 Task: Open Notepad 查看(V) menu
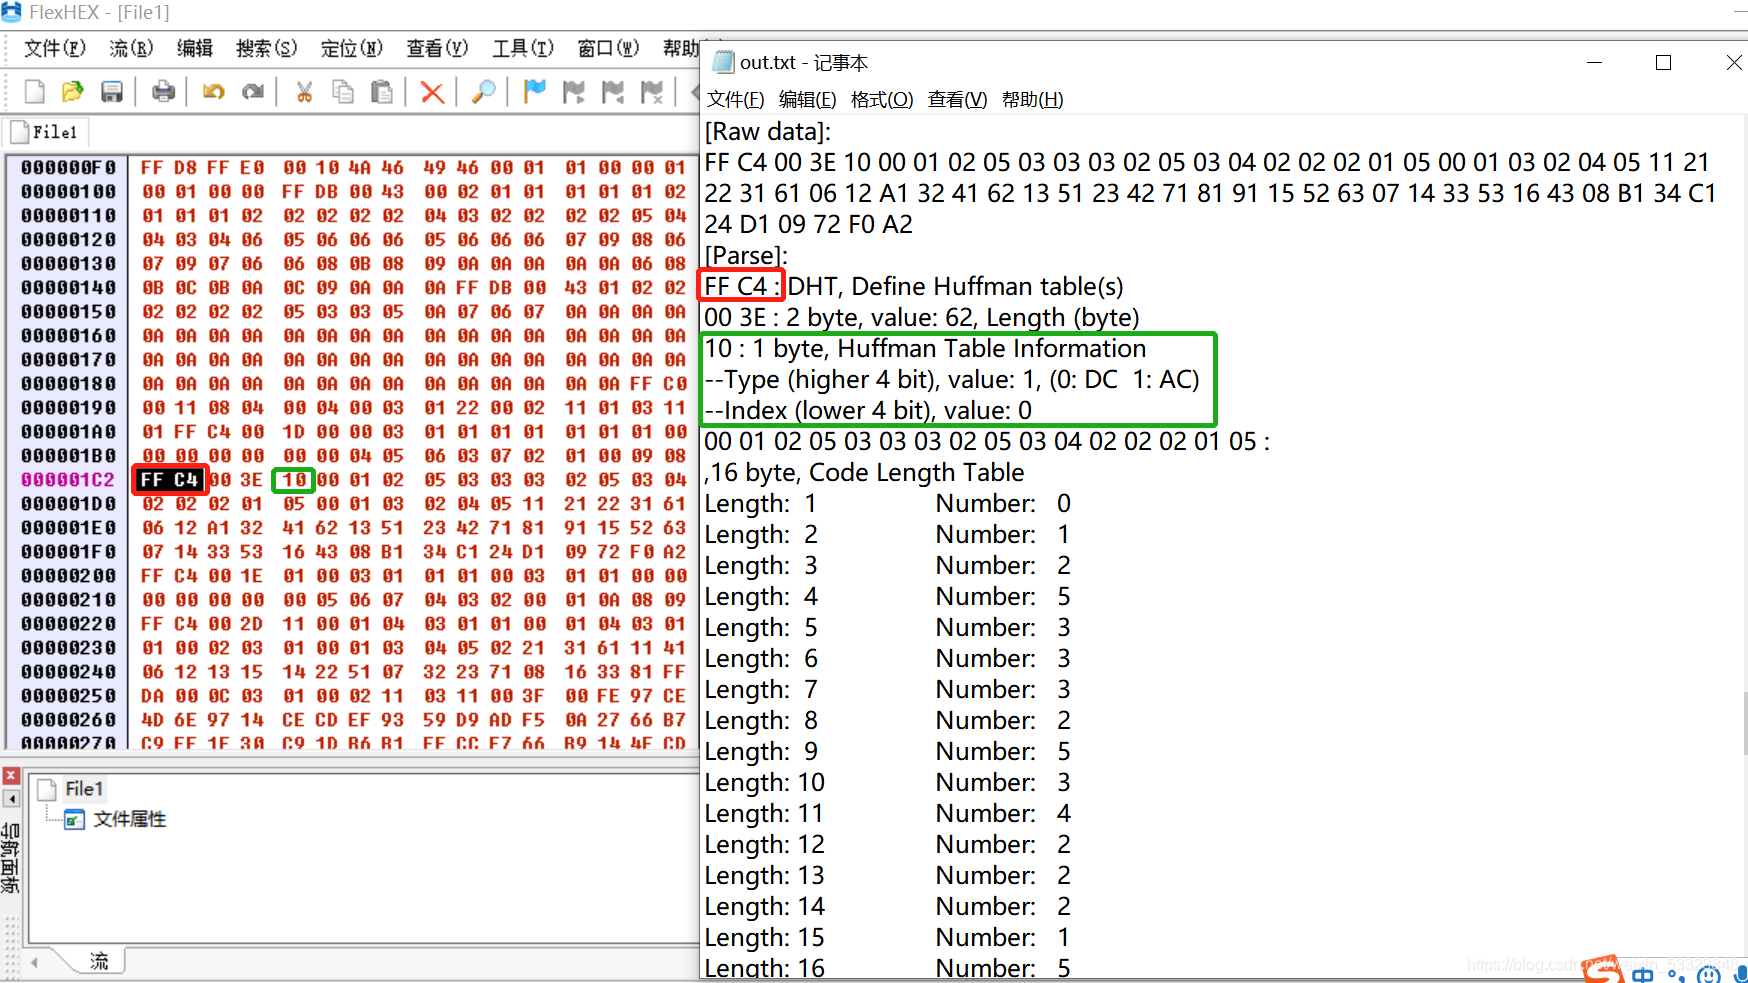tap(957, 99)
